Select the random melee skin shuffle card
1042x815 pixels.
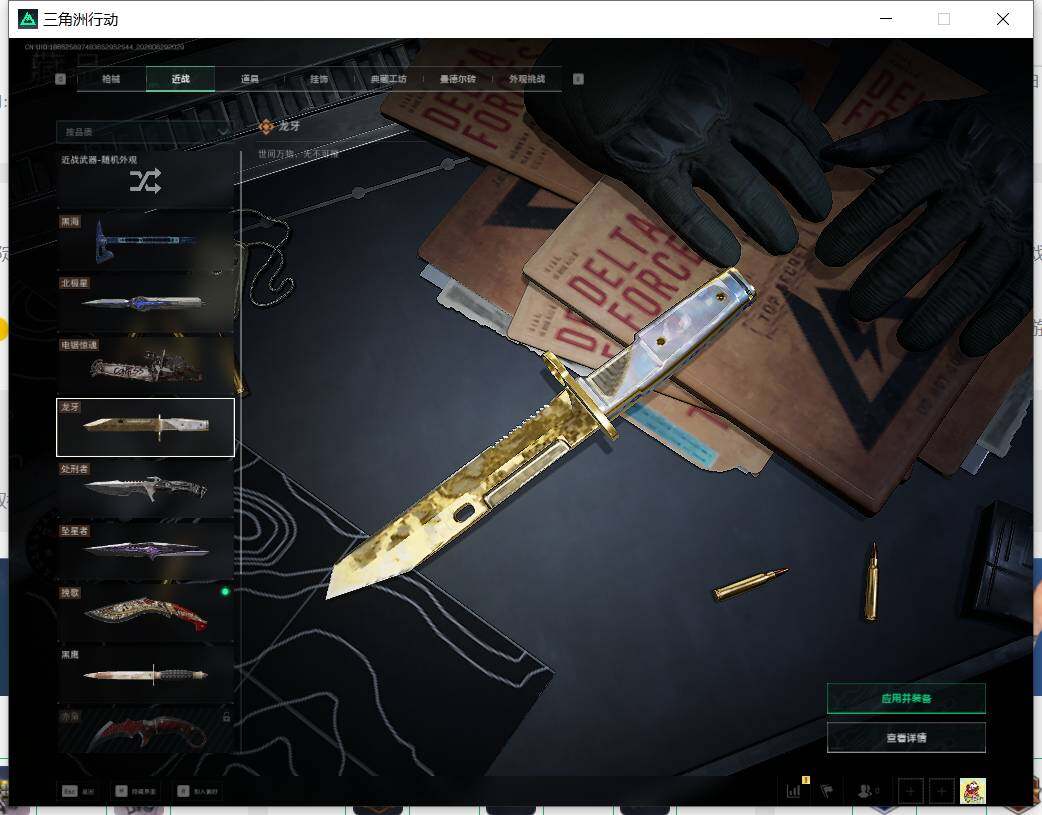coord(146,179)
